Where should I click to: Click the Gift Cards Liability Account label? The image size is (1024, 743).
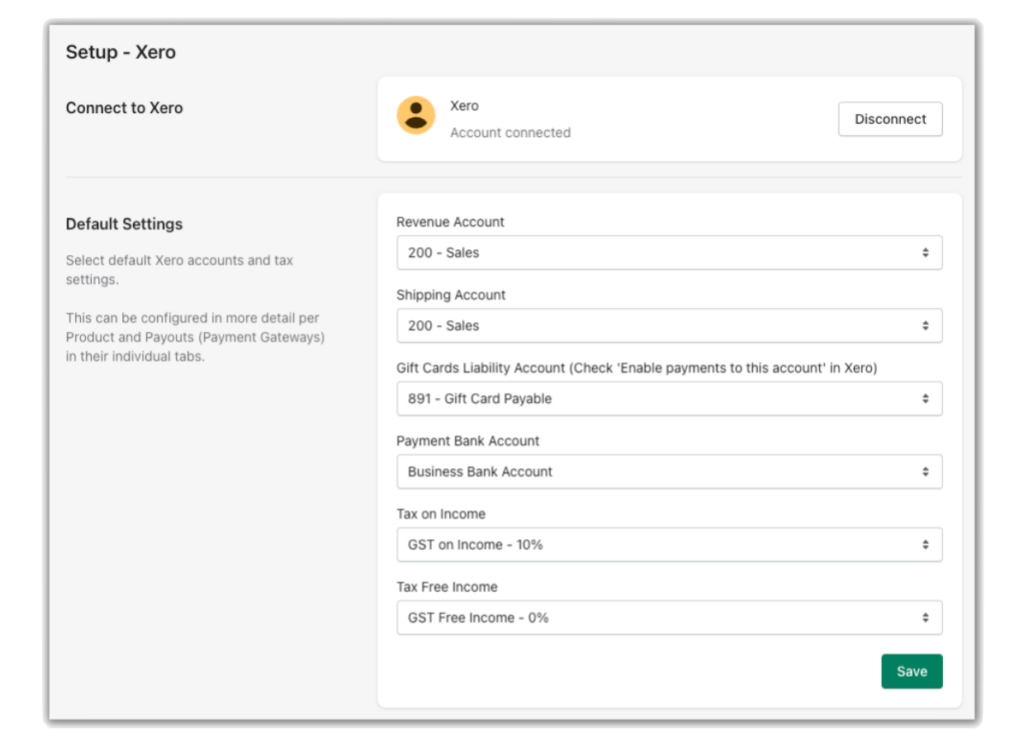click(x=637, y=368)
